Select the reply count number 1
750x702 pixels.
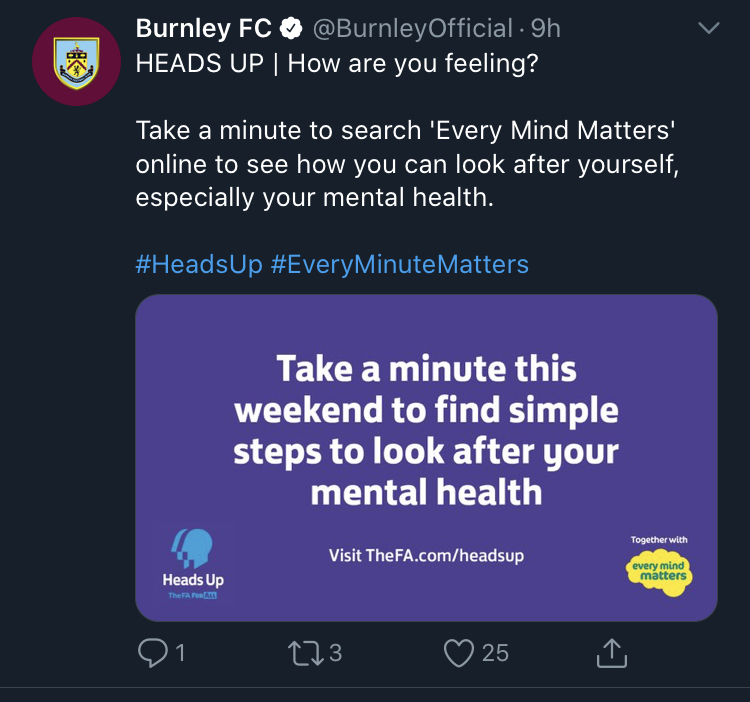pyautogui.click(x=181, y=653)
